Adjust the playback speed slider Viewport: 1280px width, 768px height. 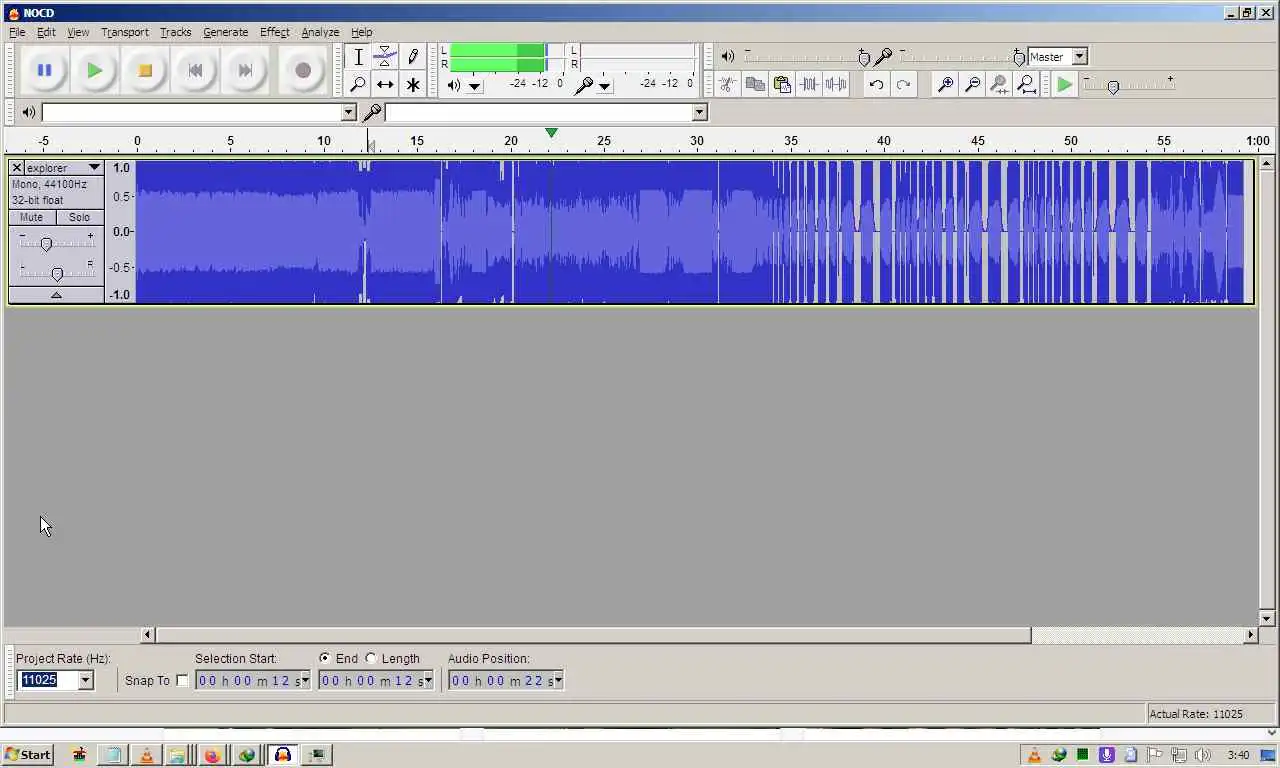coord(1113,87)
